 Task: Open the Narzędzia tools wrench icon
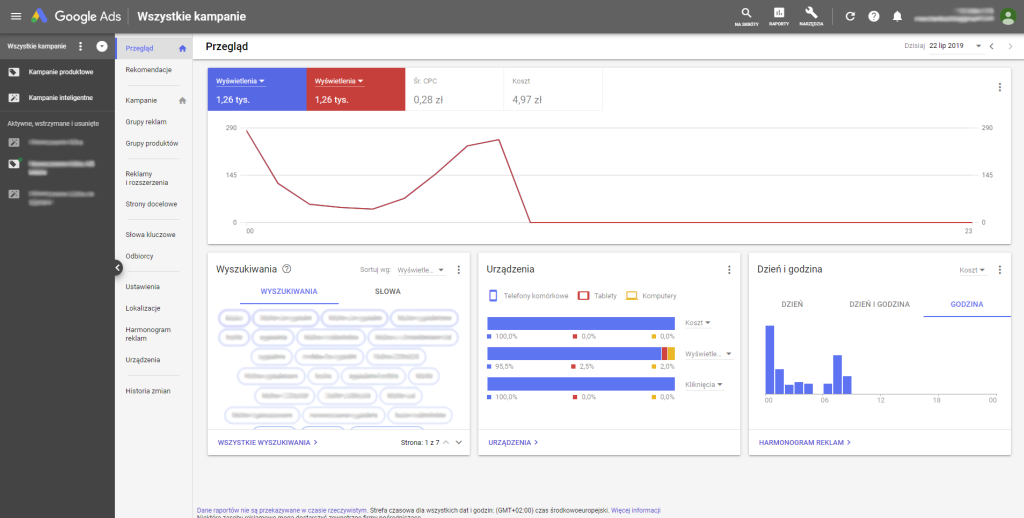pos(811,14)
